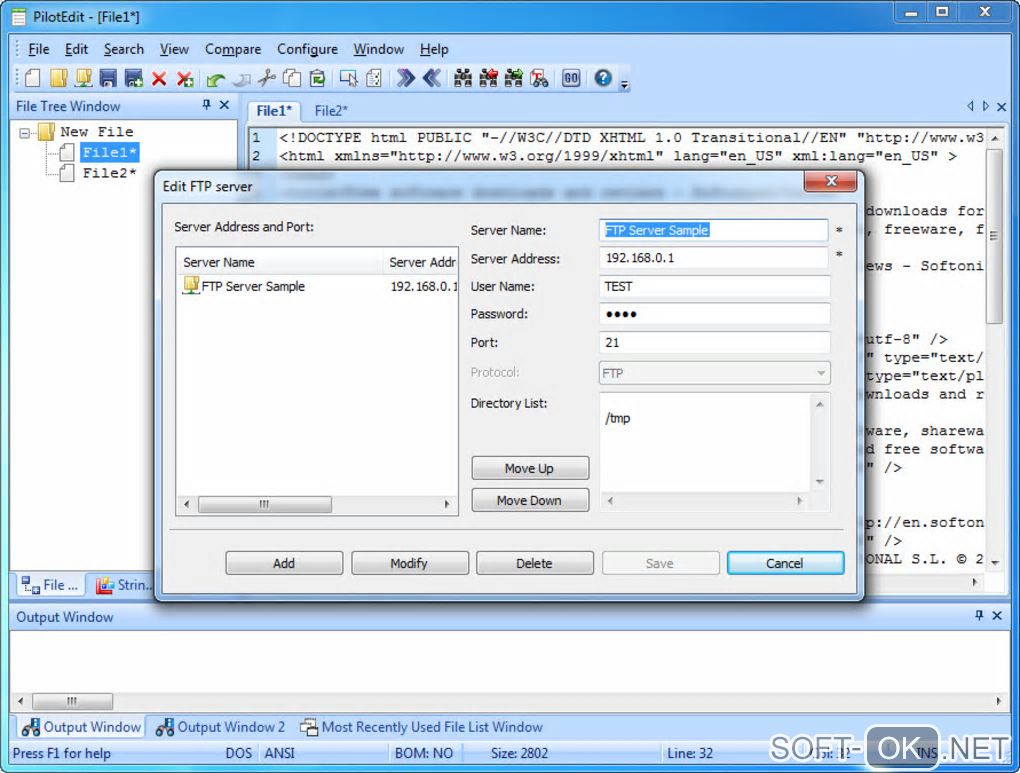Open the Configure menu
This screenshot has height=773, width=1020.
click(x=307, y=49)
